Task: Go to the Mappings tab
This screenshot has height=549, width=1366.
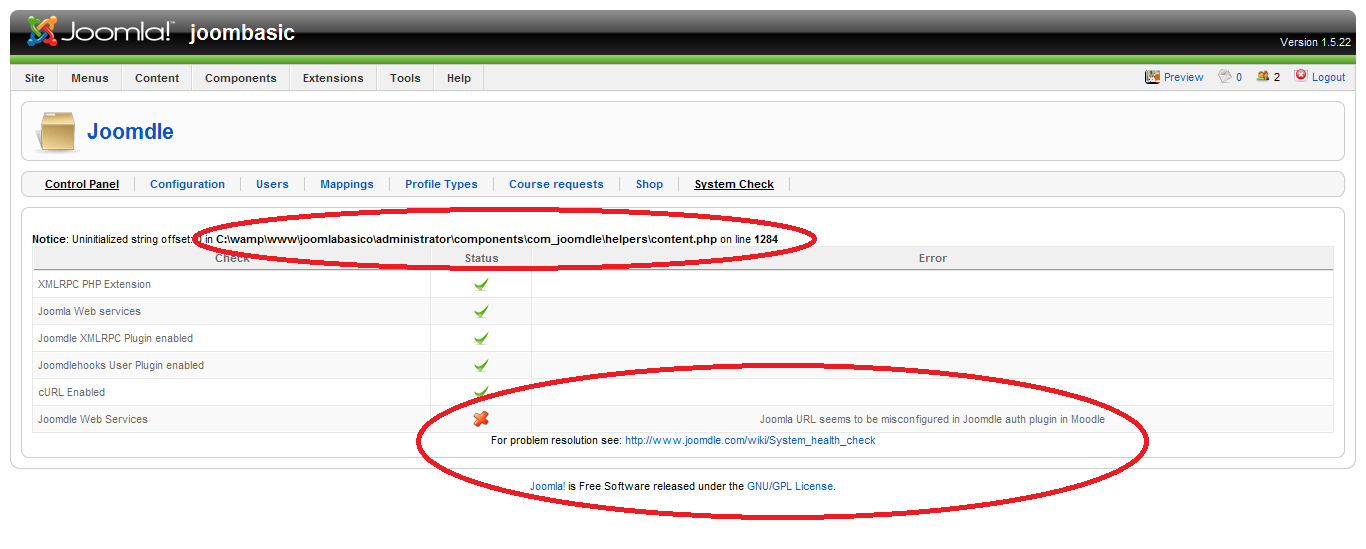Action: tap(347, 184)
